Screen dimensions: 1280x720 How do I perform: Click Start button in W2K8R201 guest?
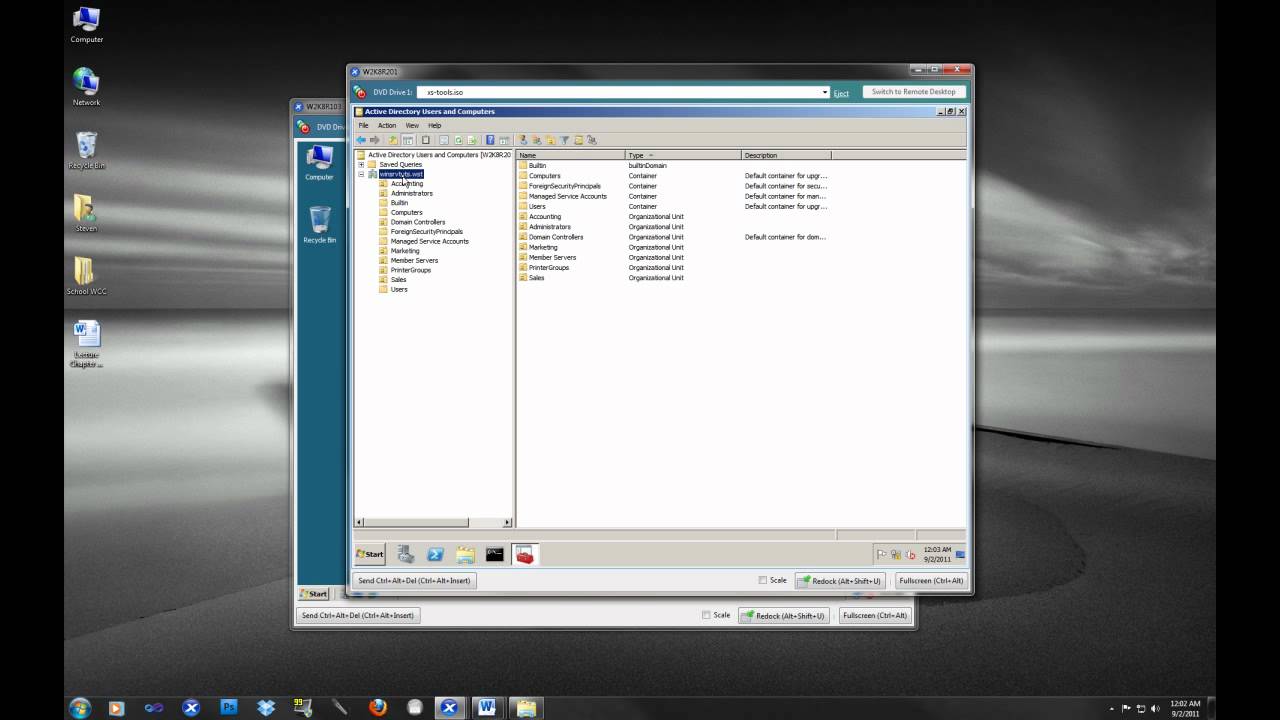[370, 554]
